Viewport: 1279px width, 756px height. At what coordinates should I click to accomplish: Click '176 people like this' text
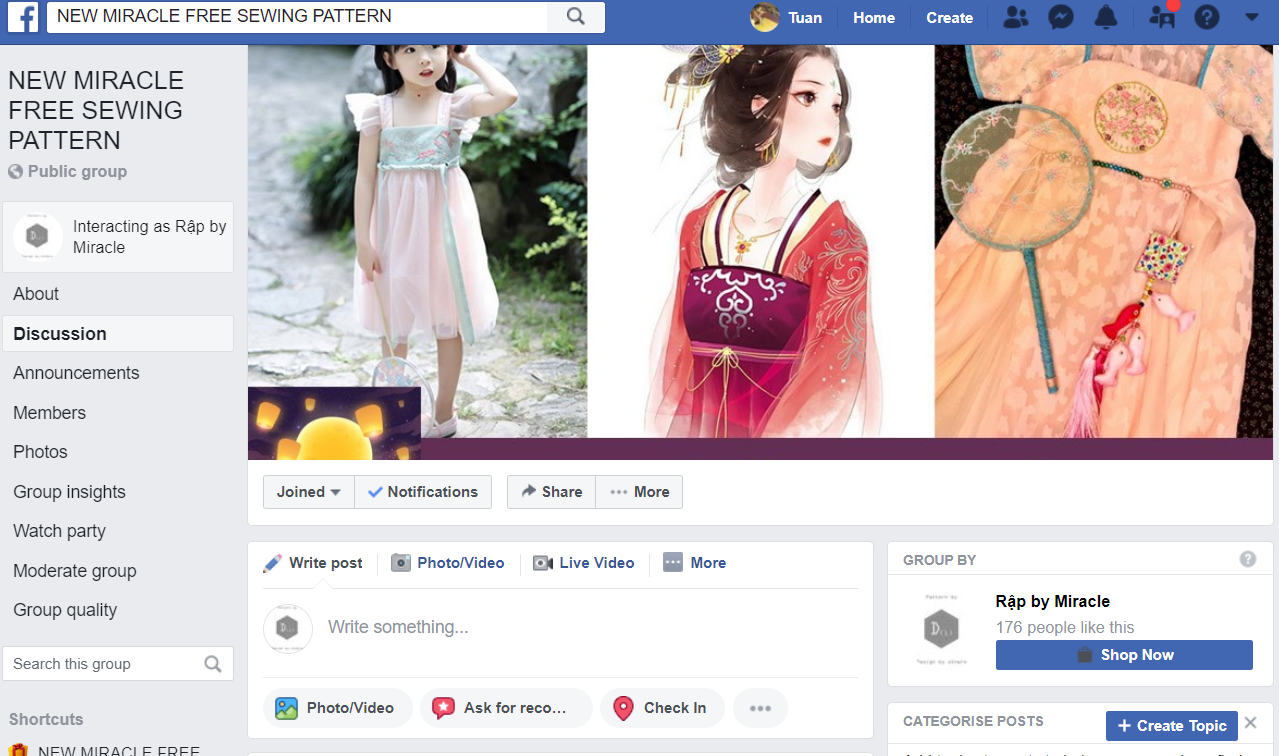[x=1065, y=628]
